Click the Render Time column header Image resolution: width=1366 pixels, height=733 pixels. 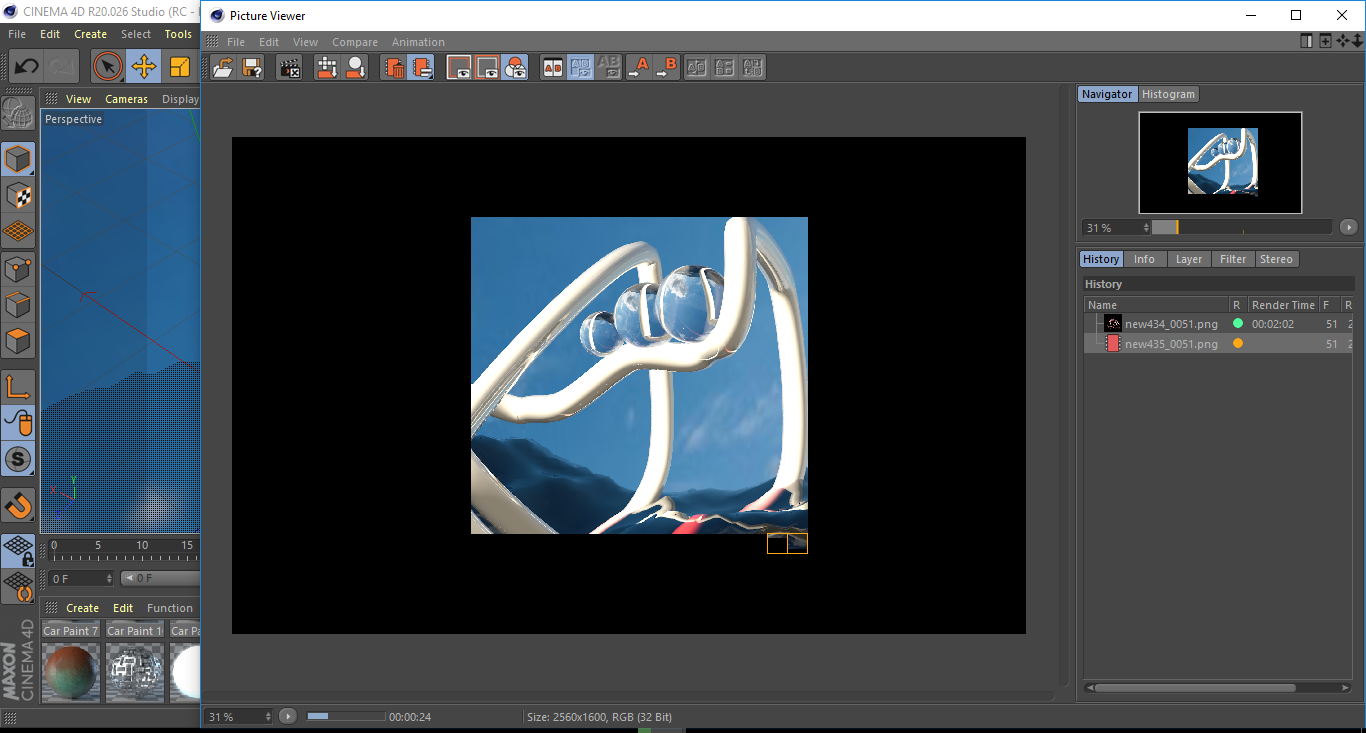click(x=1283, y=305)
